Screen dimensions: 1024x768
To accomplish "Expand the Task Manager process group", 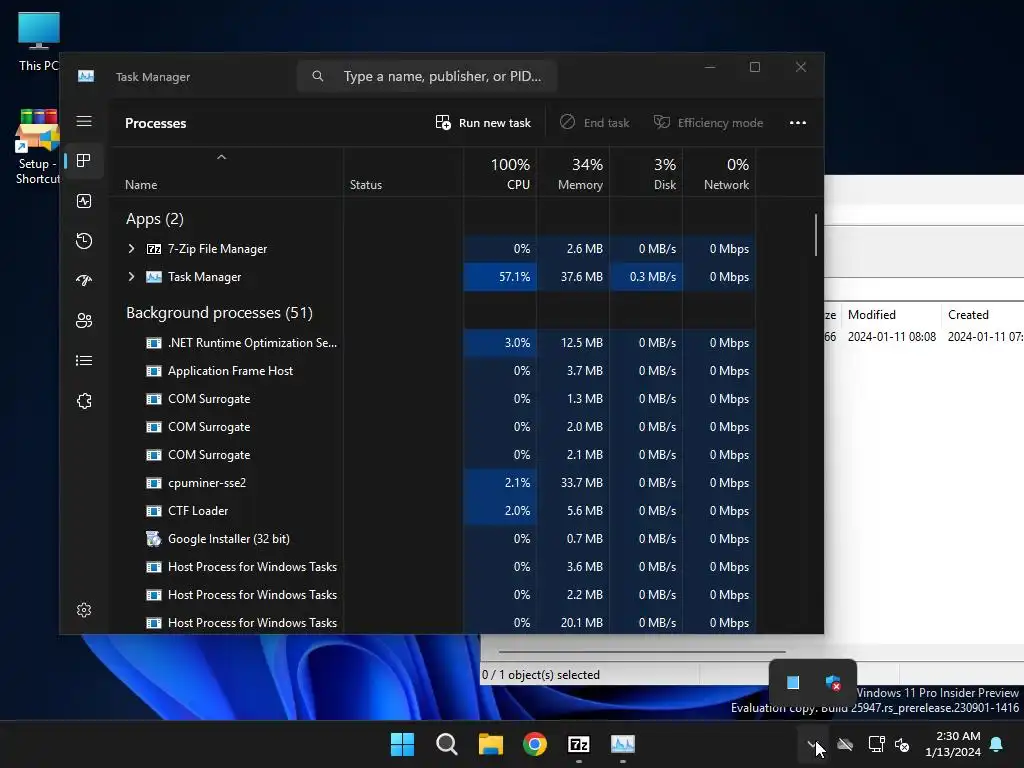I will [x=131, y=277].
